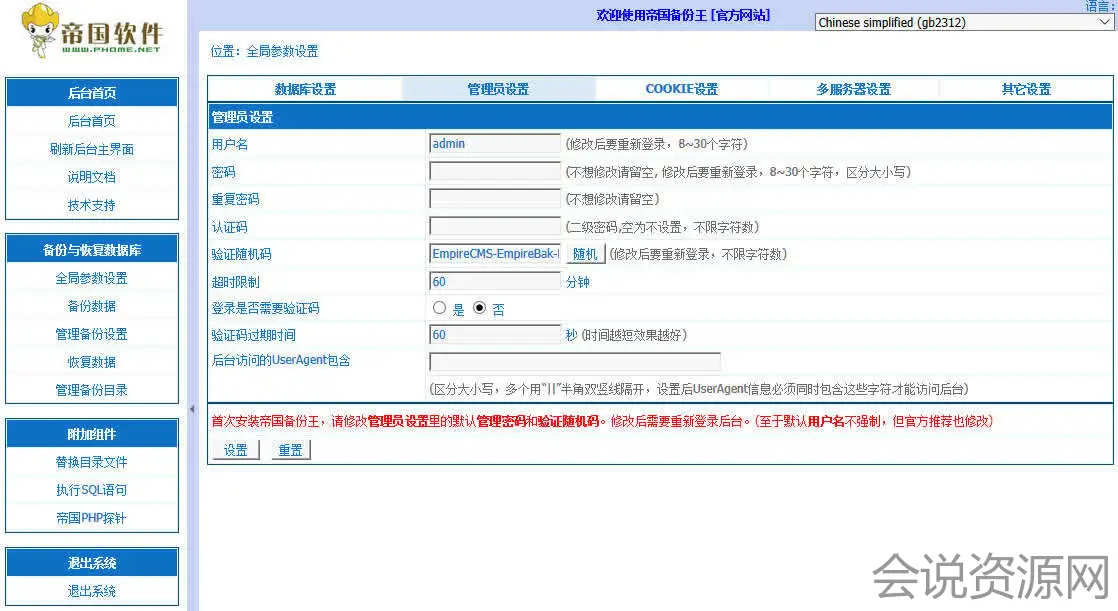Switch to COOKIE设置 tab
Image resolution: width=1118 pixels, height=611 pixels.
pyautogui.click(x=681, y=89)
